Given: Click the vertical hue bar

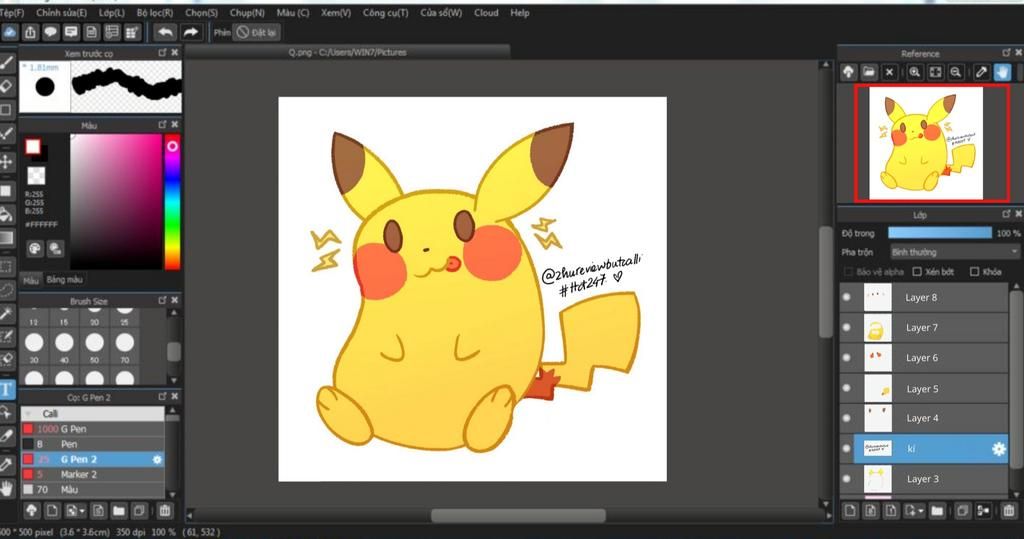Looking at the screenshot, I should point(172,201).
